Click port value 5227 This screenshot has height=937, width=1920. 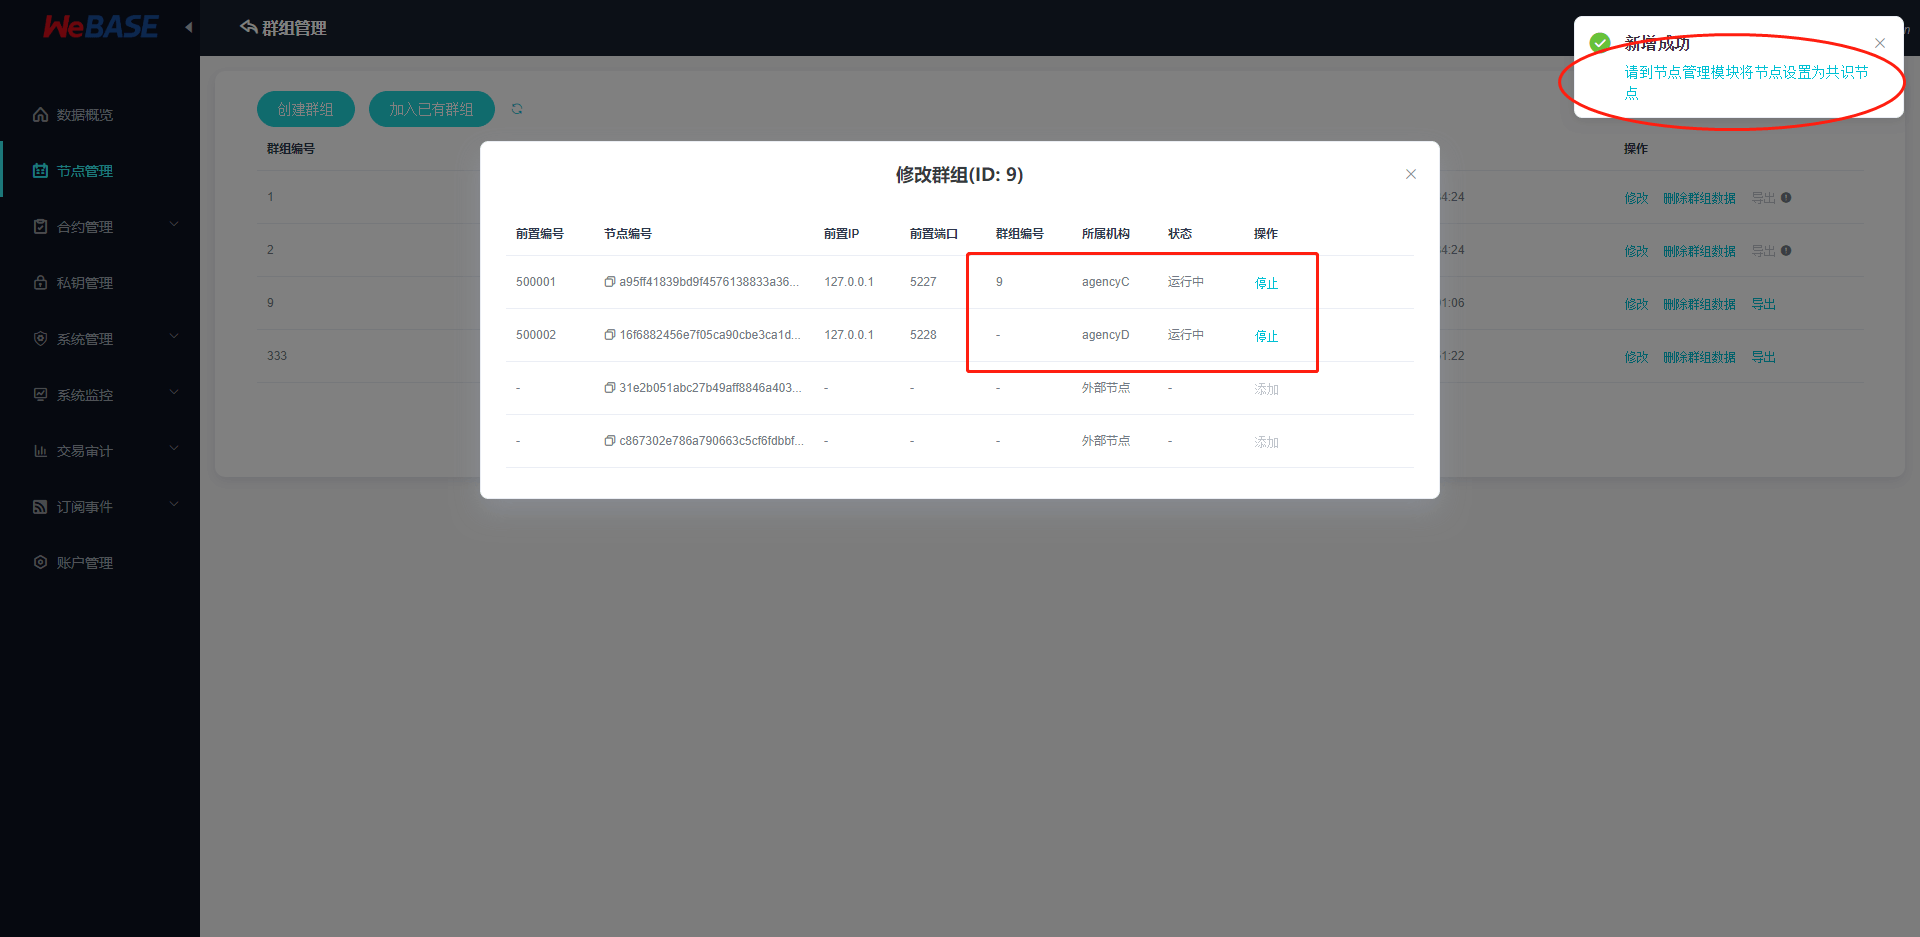[x=923, y=282]
